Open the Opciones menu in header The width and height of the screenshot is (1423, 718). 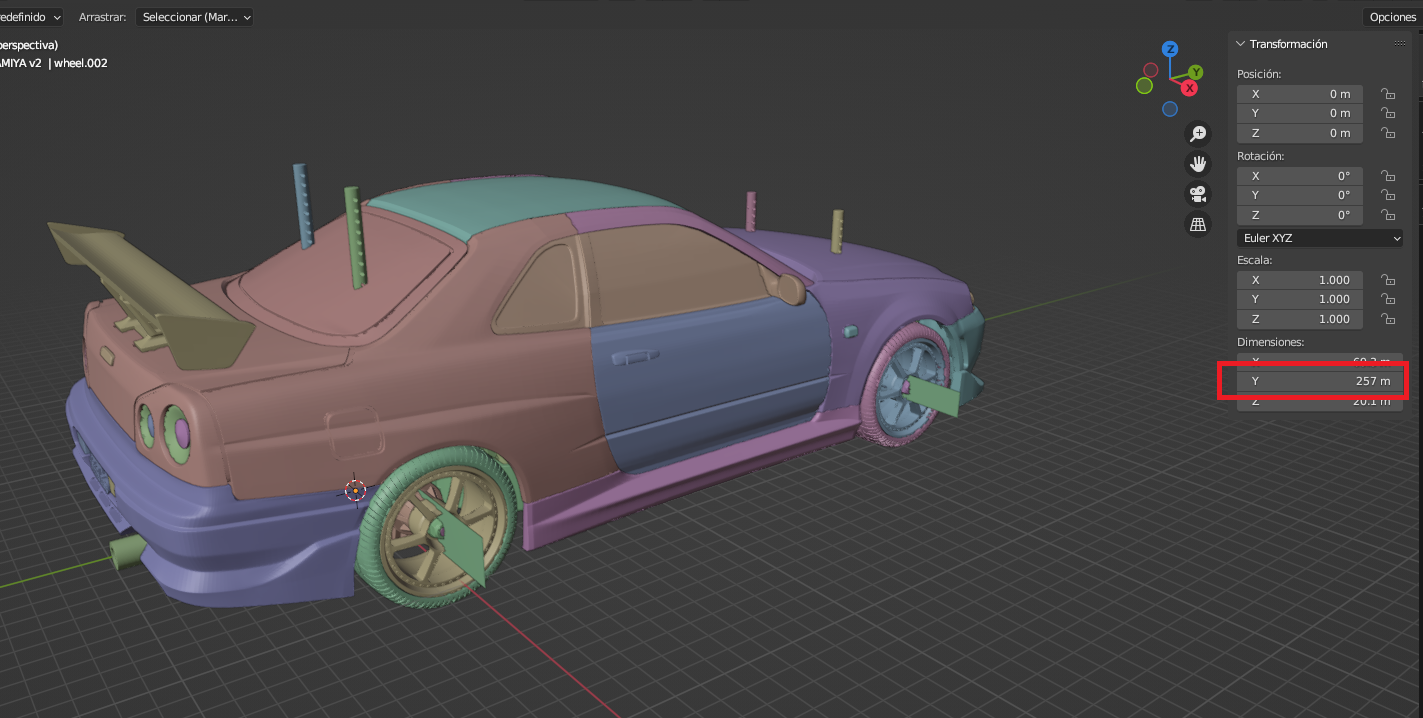[1392, 17]
